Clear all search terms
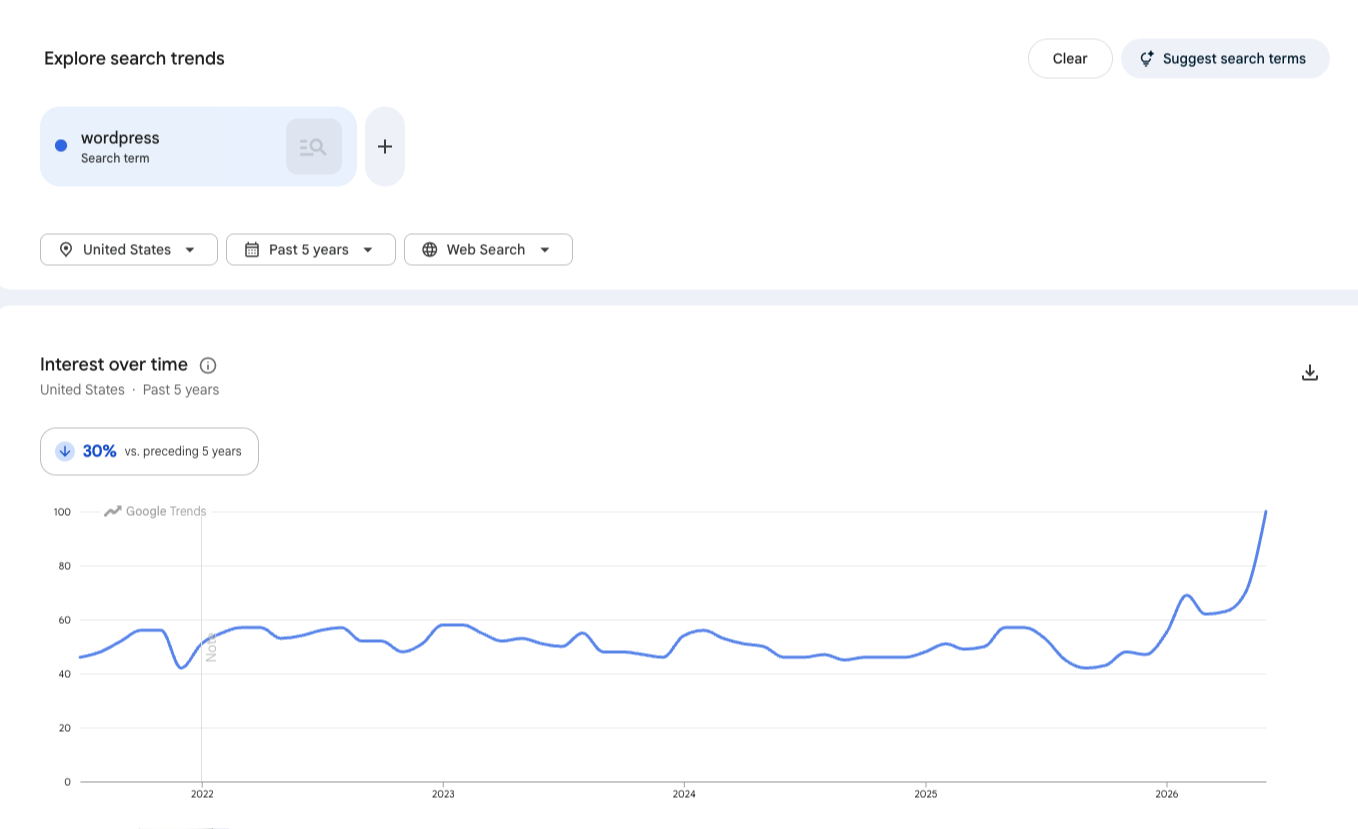Screen dimensions: 1358x829 click(1070, 59)
